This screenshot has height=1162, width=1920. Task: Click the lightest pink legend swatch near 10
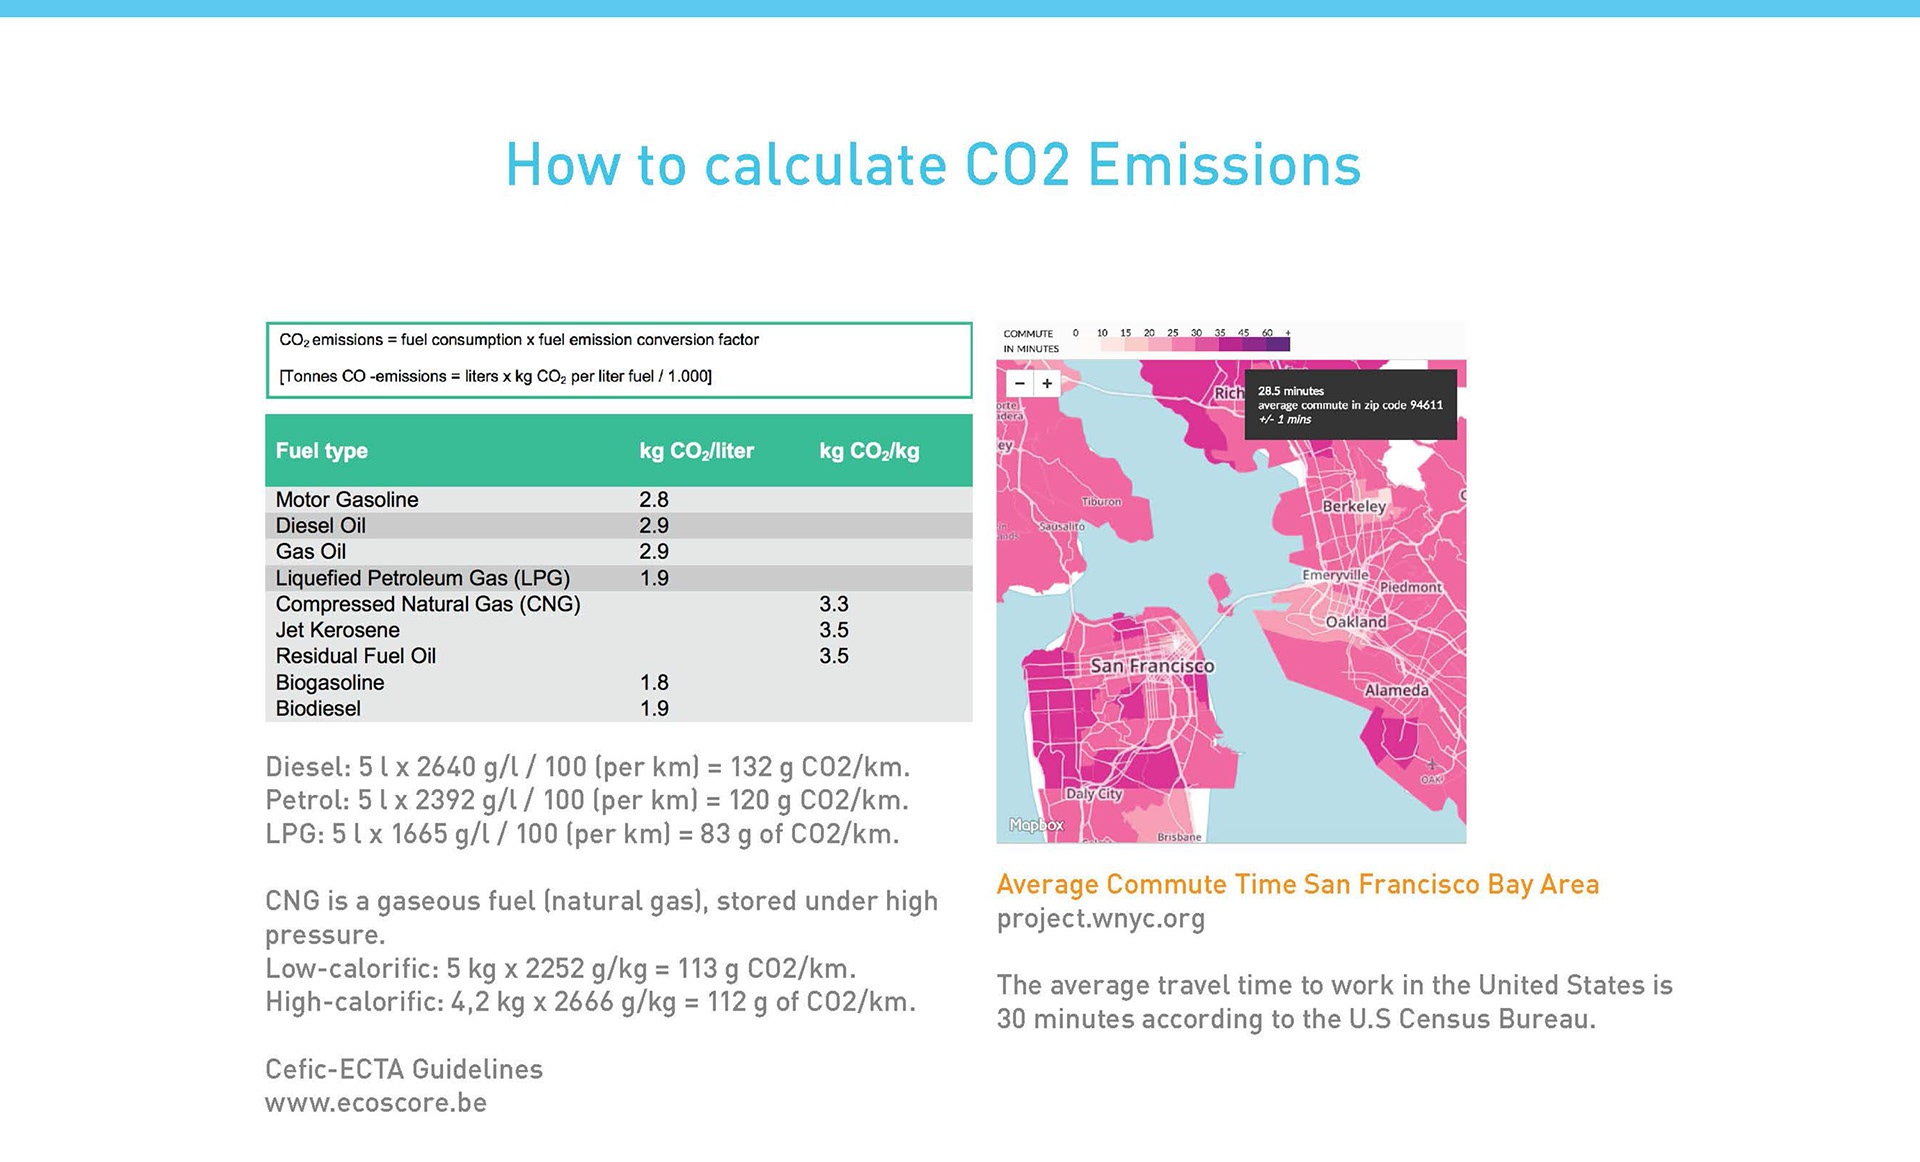pos(1112,345)
